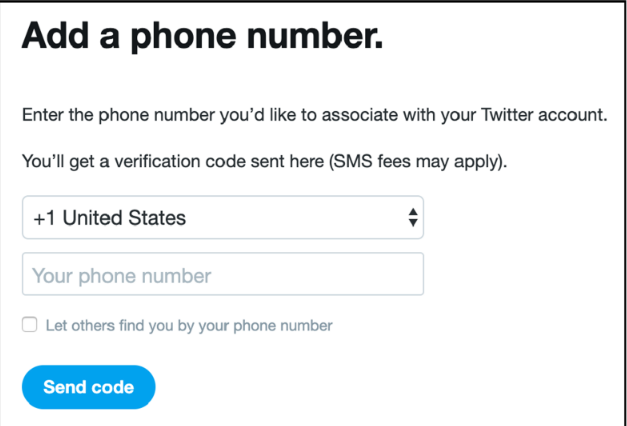Expand country code list via upward triangle
Screen dimensions: 627x426
(x=413, y=212)
